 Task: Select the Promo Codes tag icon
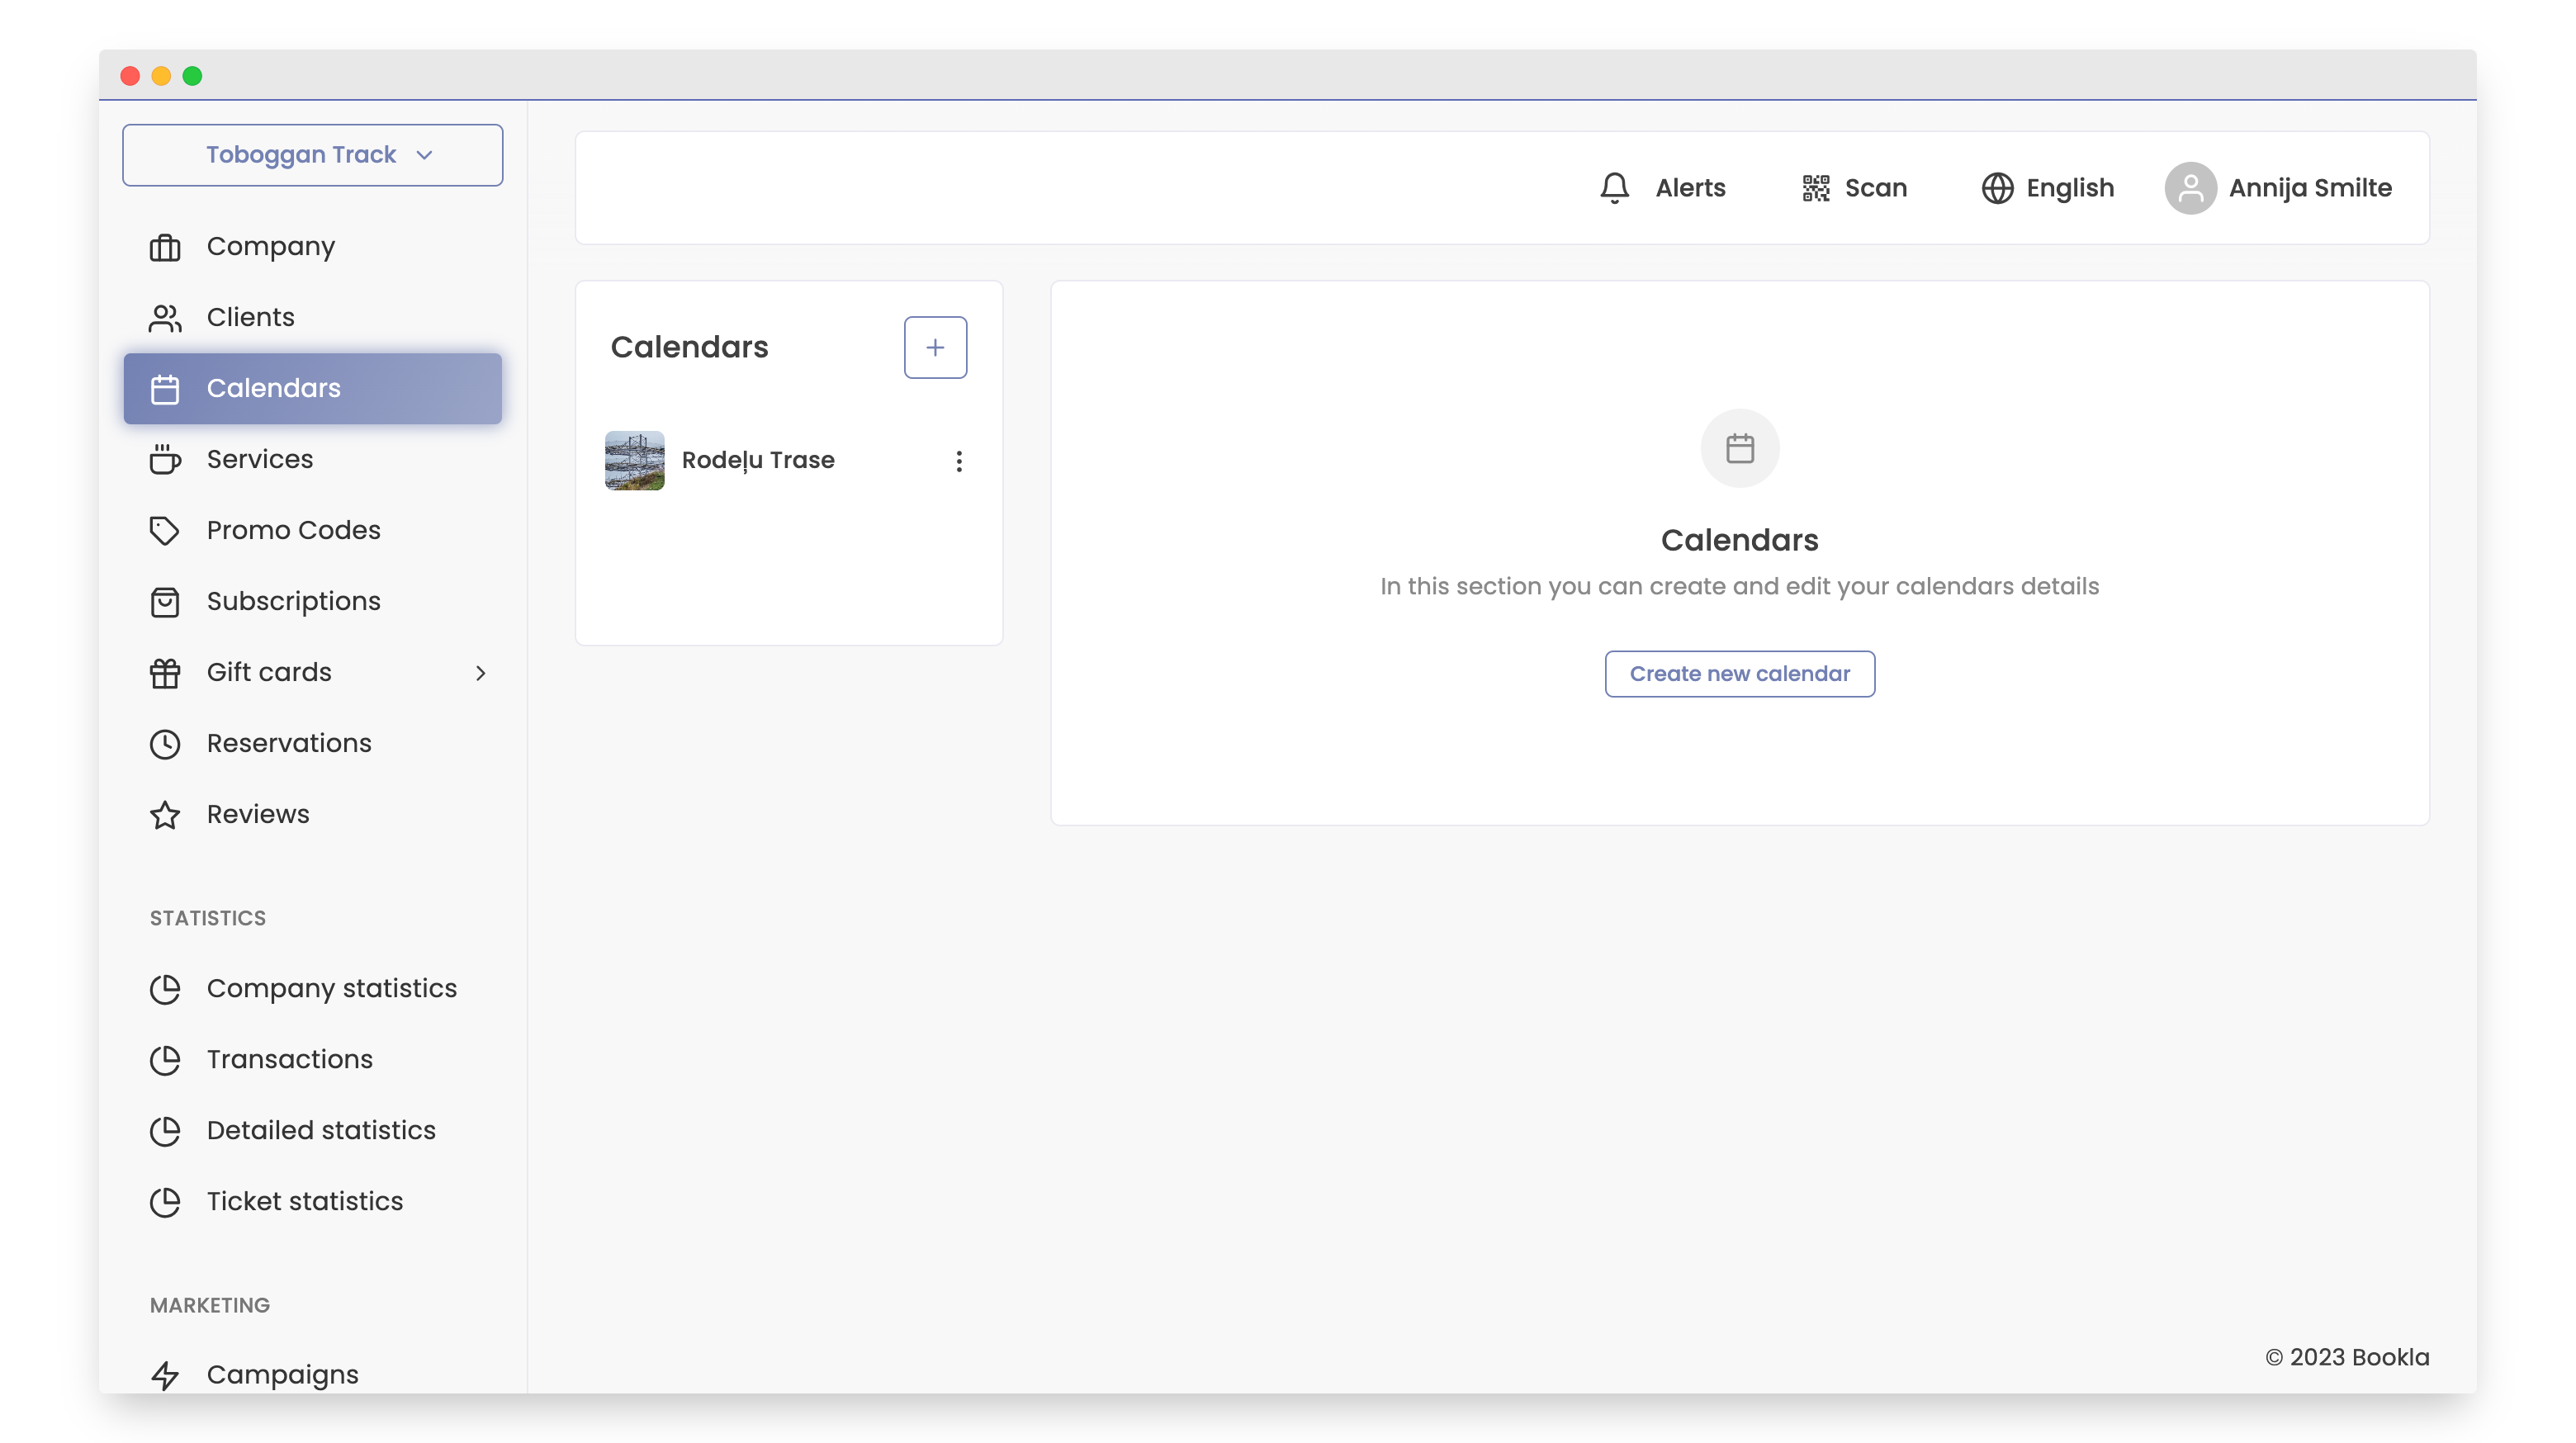coord(165,530)
